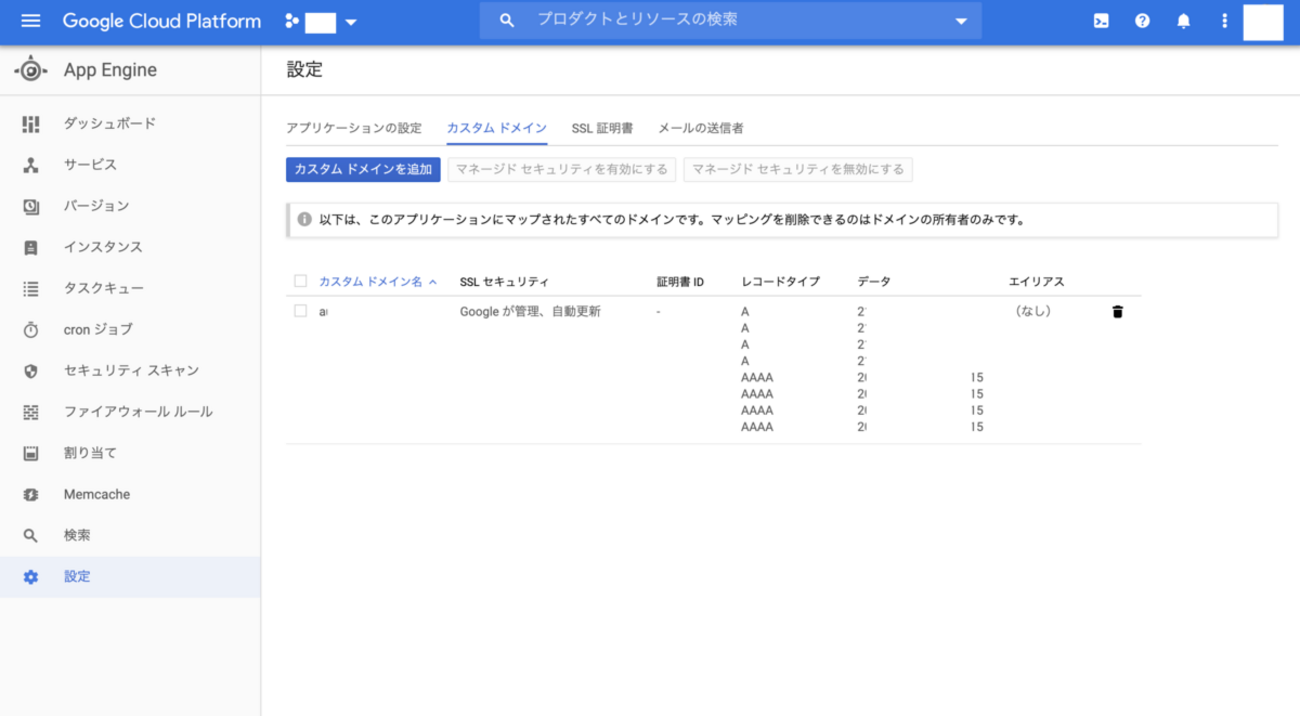The width and height of the screenshot is (1300, 716).
Task: Click the info icon in the notice banner
Action: pos(304,220)
